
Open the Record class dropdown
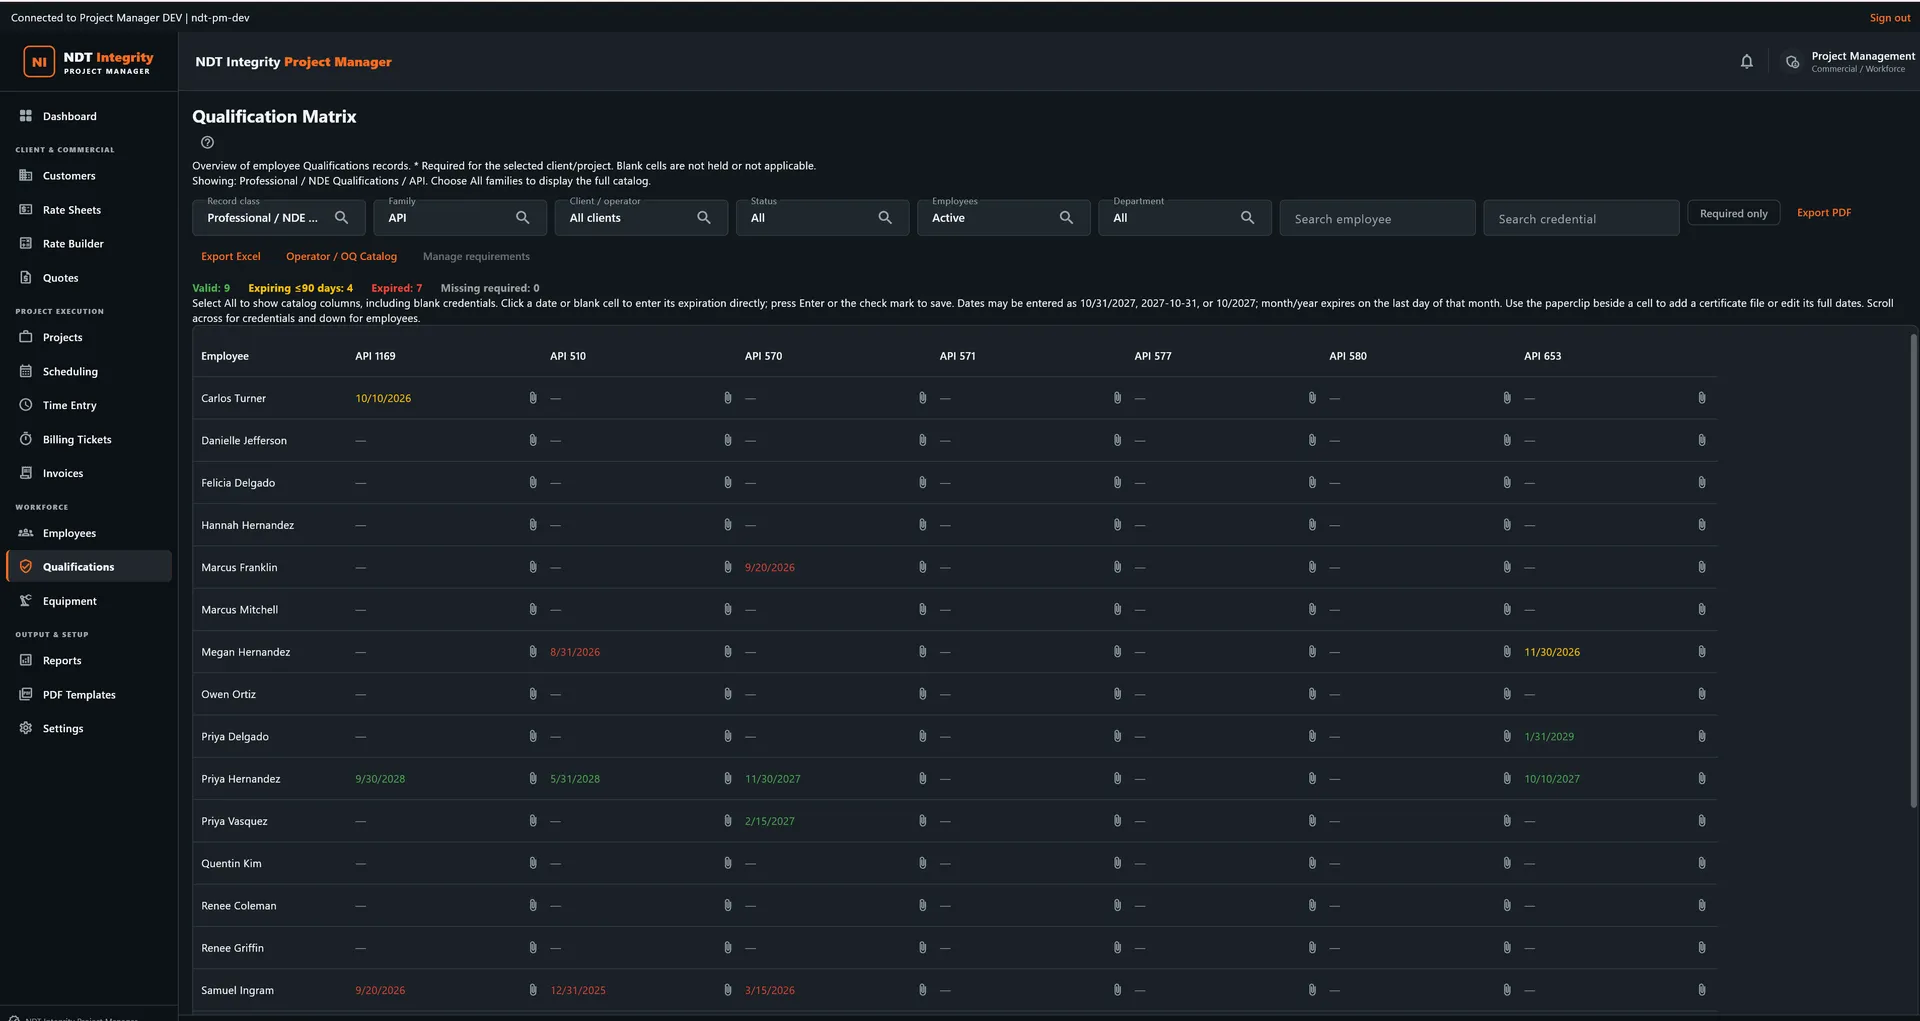(x=278, y=217)
